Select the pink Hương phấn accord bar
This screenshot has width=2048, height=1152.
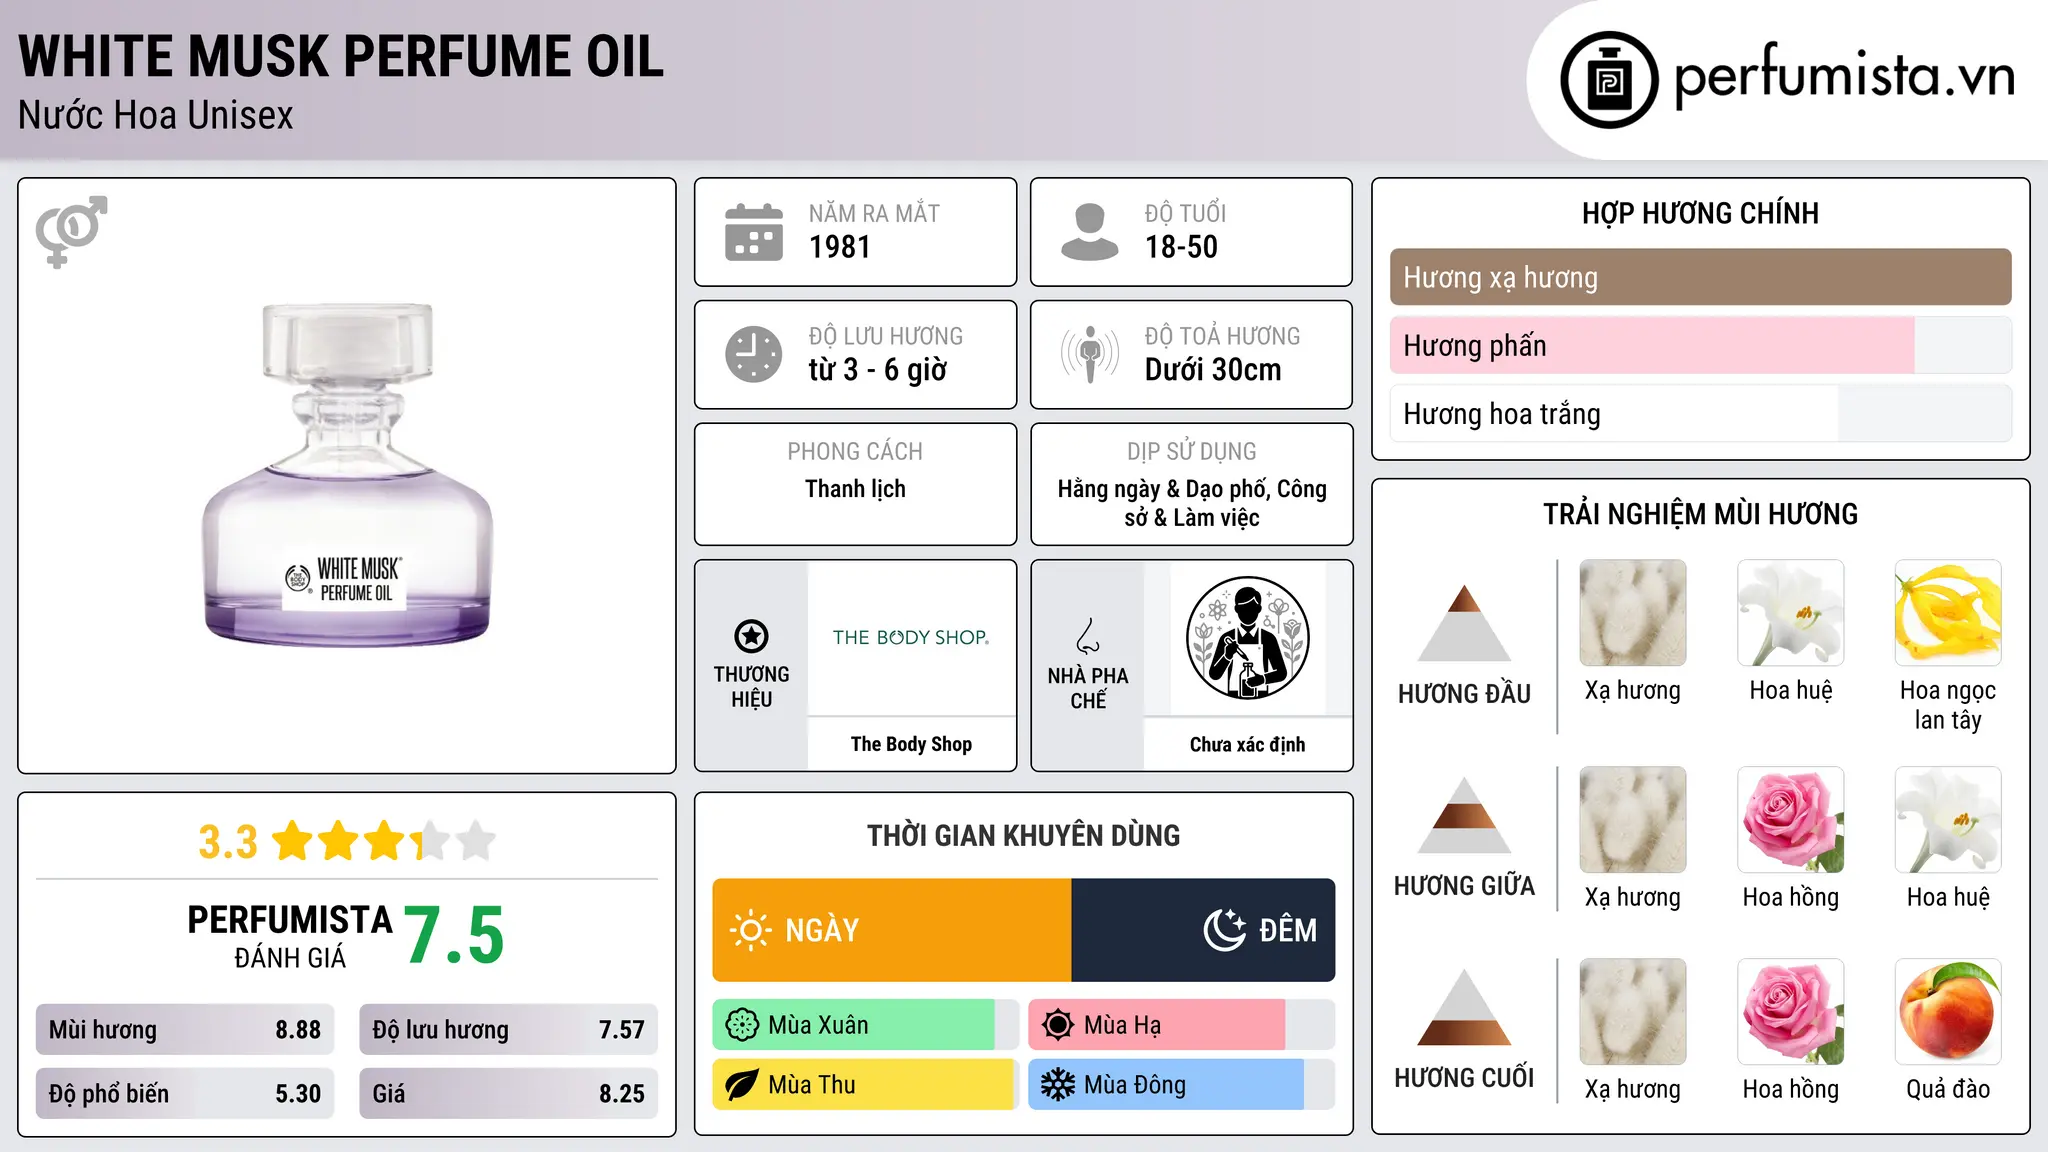1700,345
